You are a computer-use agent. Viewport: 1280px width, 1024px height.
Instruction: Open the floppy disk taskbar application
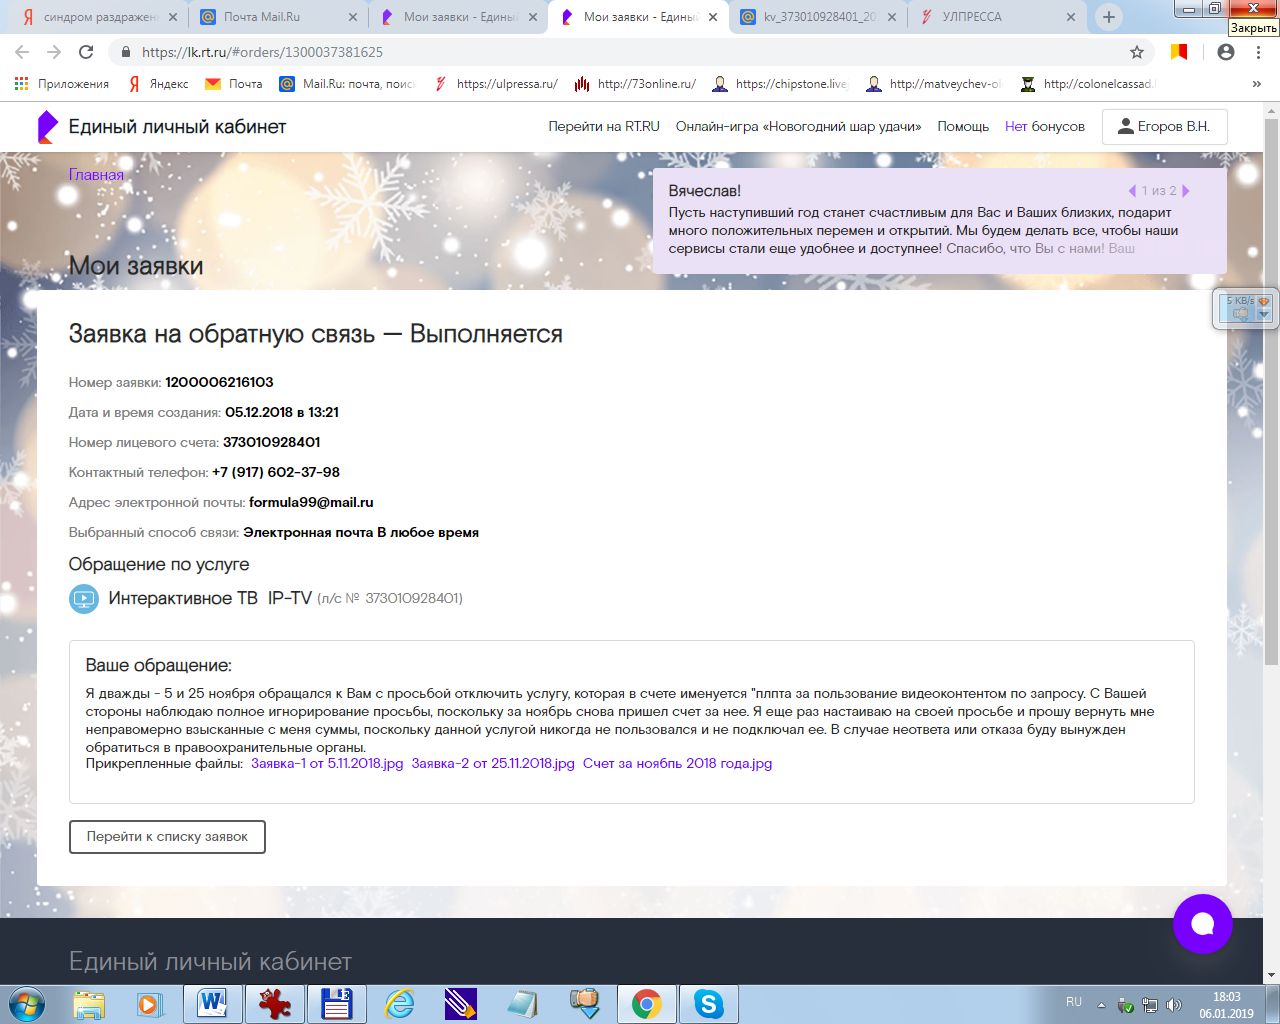pyautogui.click(x=336, y=1003)
